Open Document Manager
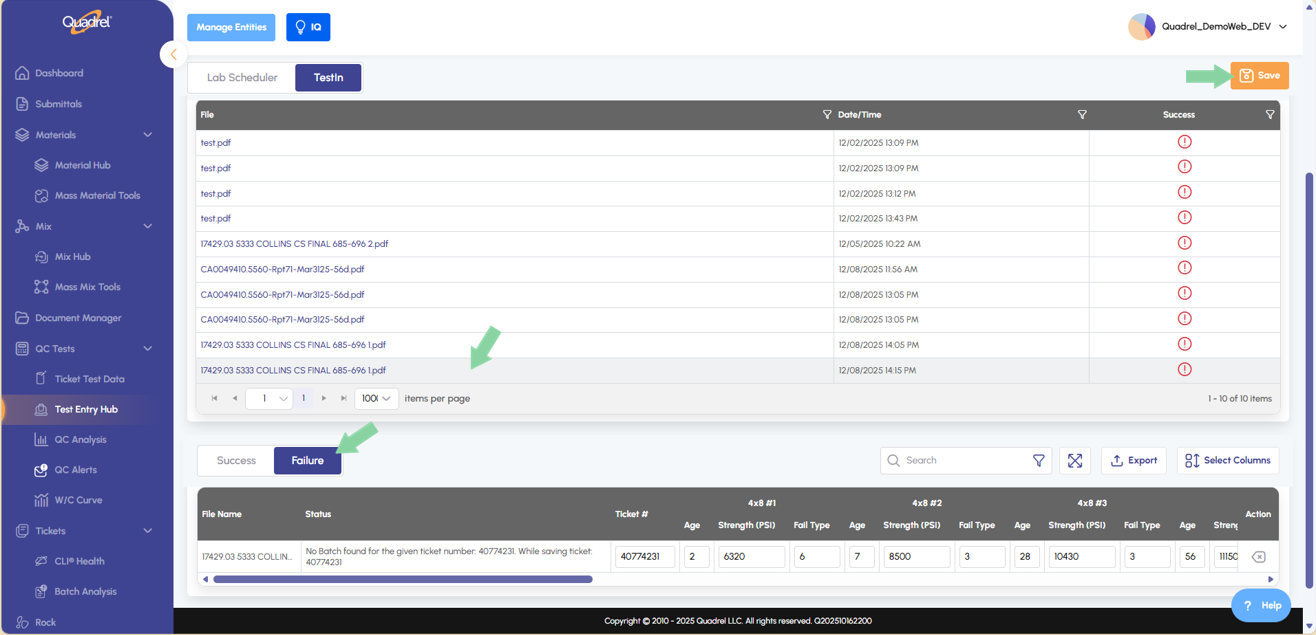Viewport: 1316px width, 635px height. (x=78, y=318)
